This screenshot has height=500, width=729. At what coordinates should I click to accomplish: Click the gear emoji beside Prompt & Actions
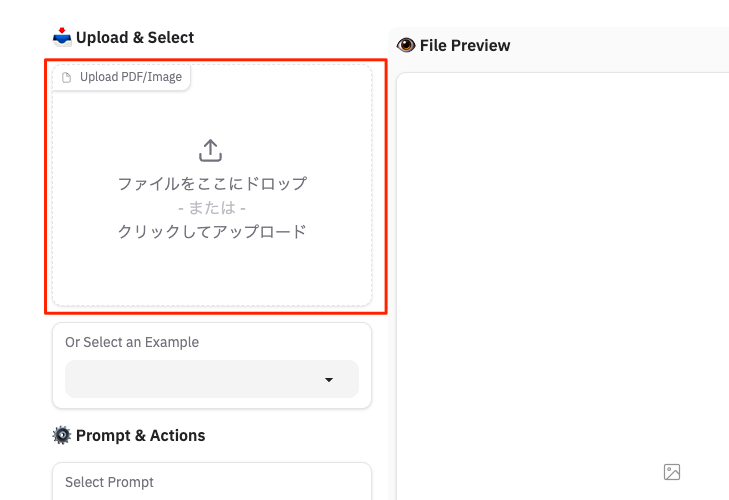(61, 435)
